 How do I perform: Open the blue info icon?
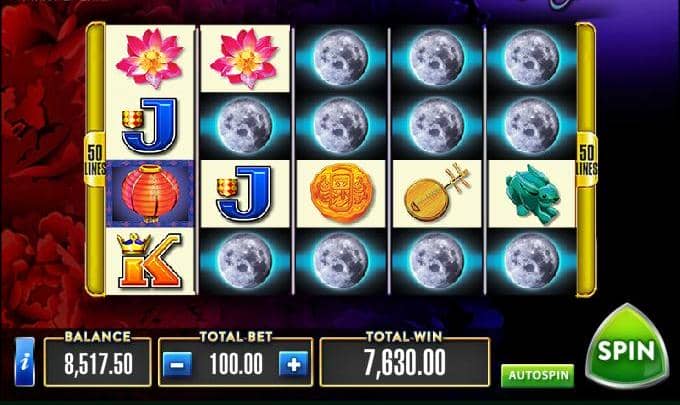(25, 362)
